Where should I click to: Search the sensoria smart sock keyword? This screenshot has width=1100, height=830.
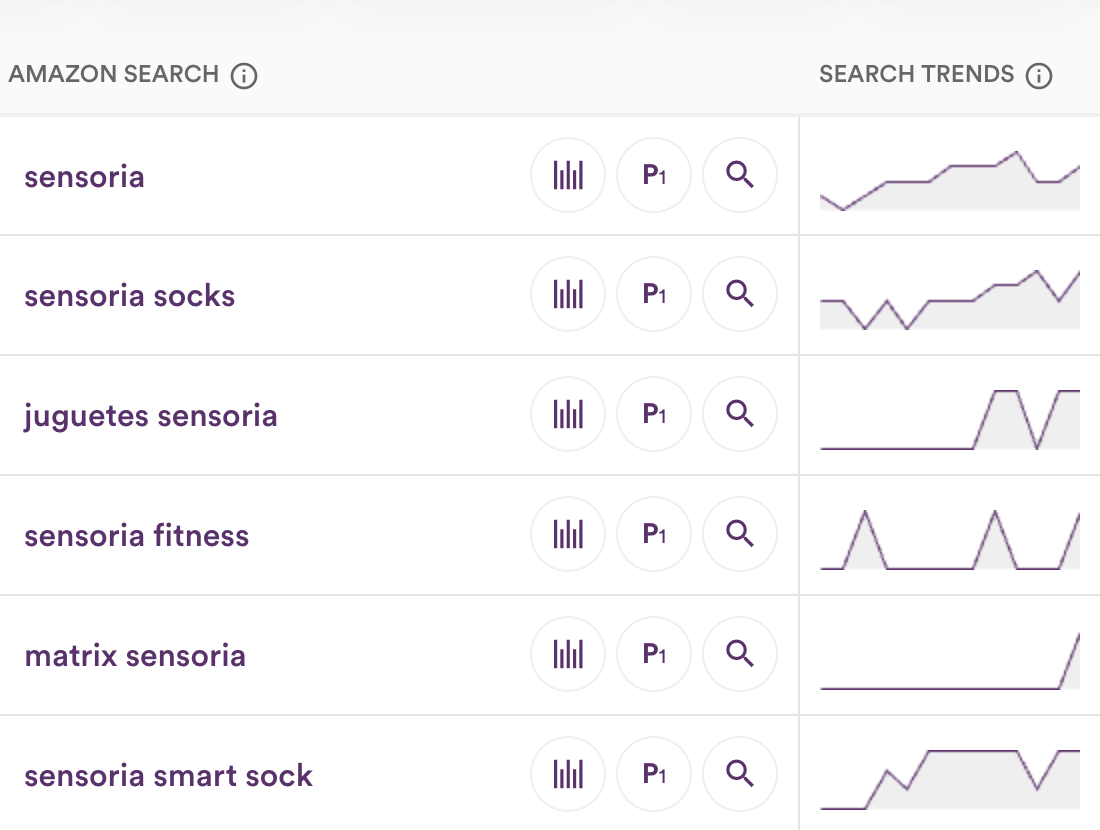point(740,775)
